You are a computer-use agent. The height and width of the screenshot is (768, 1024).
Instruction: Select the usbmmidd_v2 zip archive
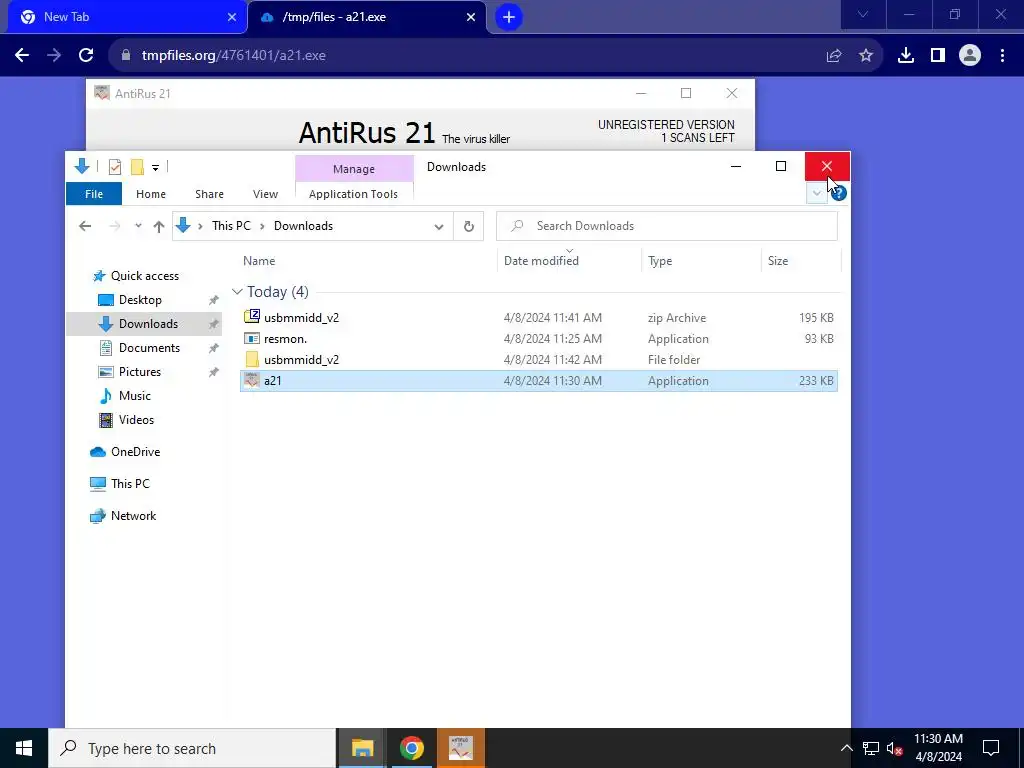(x=539, y=318)
